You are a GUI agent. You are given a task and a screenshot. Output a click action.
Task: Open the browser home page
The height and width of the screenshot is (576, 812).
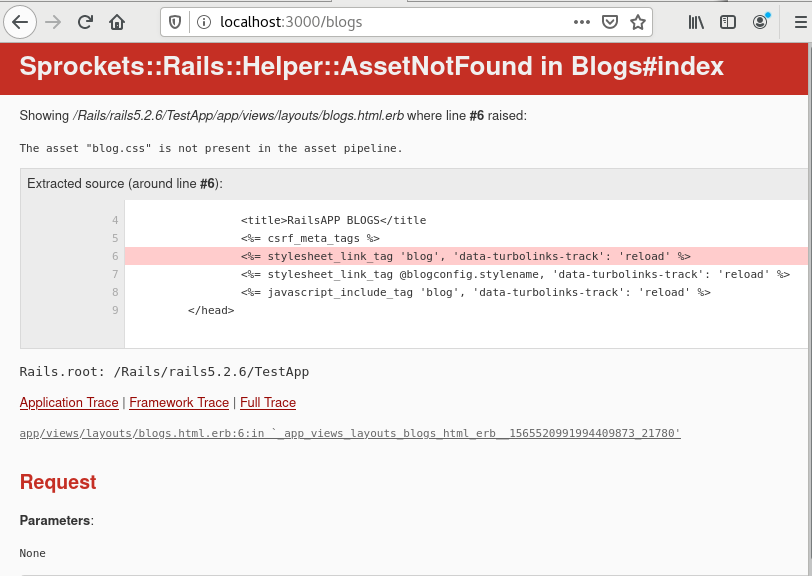(117, 22)
